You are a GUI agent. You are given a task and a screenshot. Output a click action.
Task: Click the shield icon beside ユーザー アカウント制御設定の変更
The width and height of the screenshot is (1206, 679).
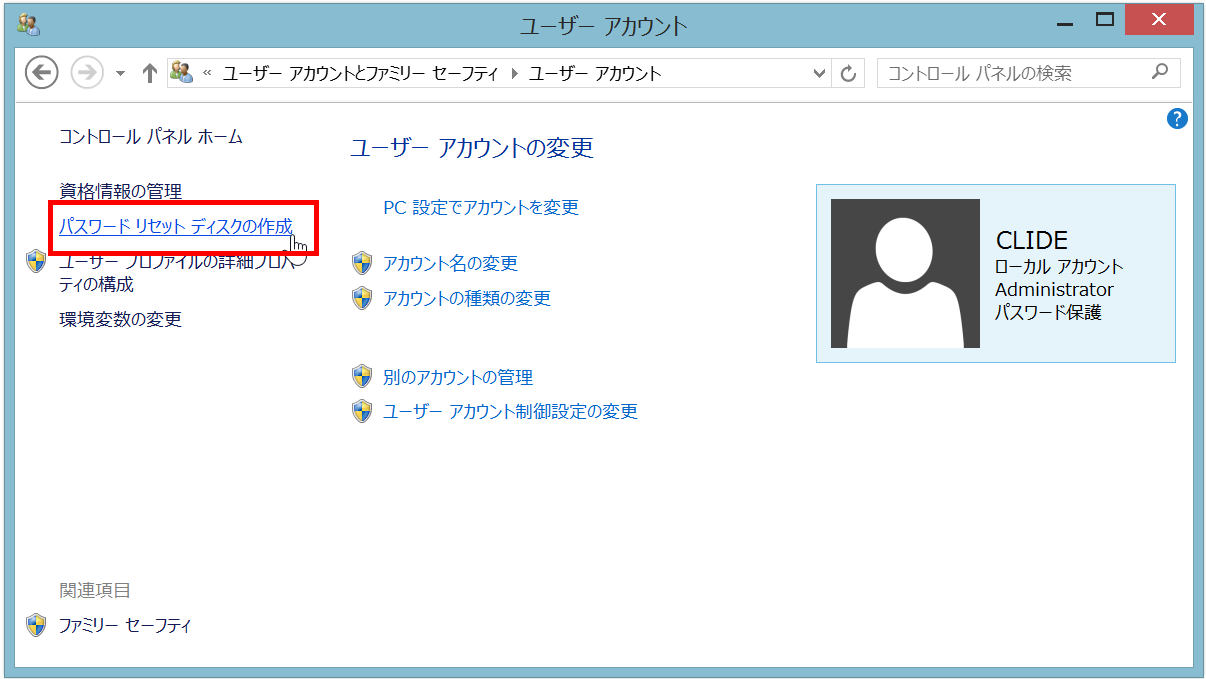coord(362,411)
